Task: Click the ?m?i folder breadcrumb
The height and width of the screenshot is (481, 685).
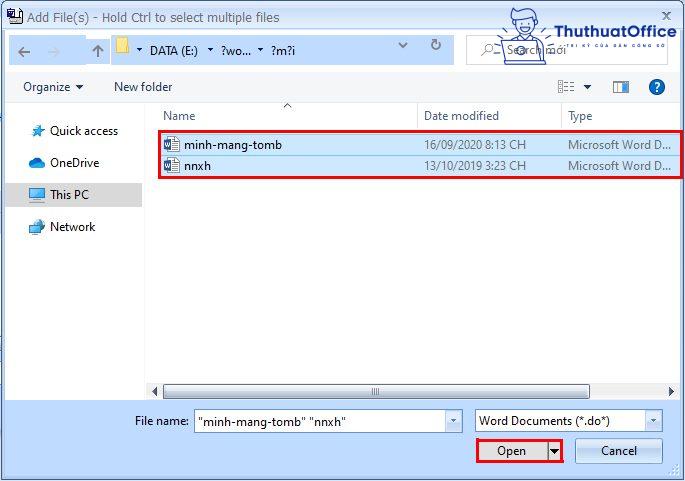Action: pyautogui.click(x=283, y=51)
